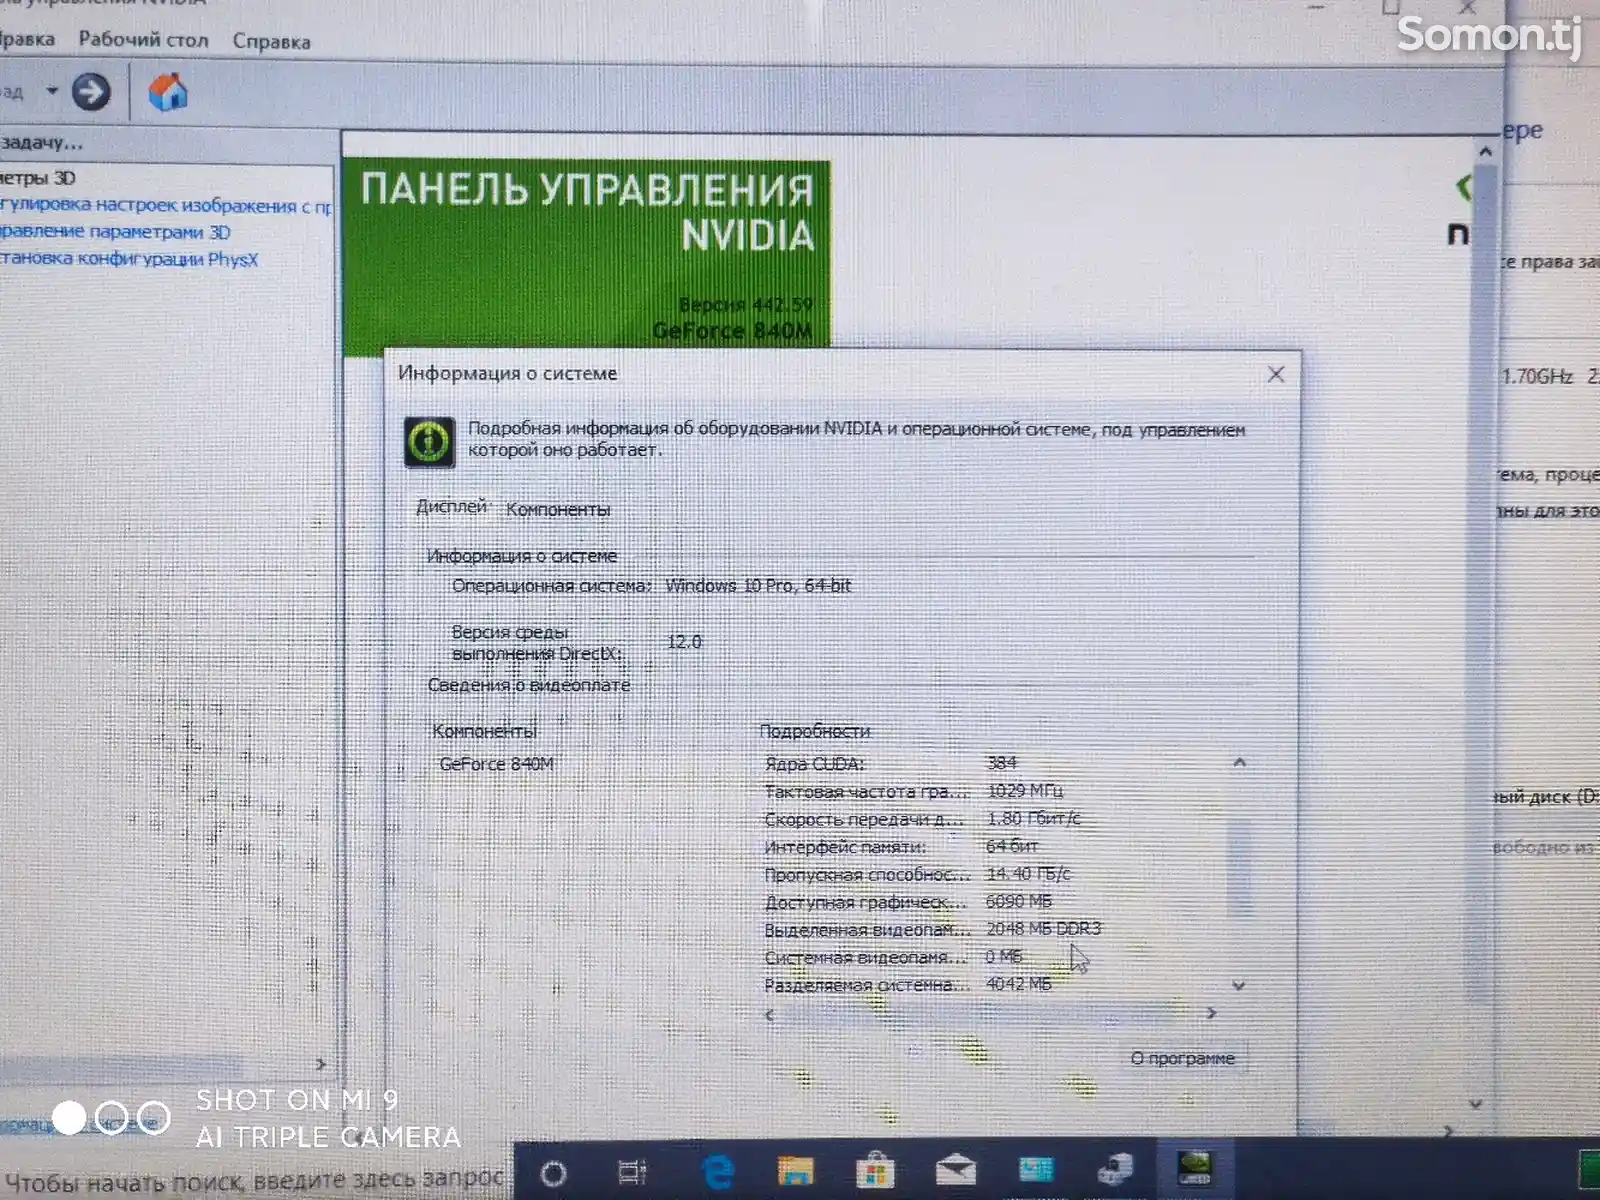
Task: Select the 'Ядра CUDA' row value 384
Action: (1002, 763)
